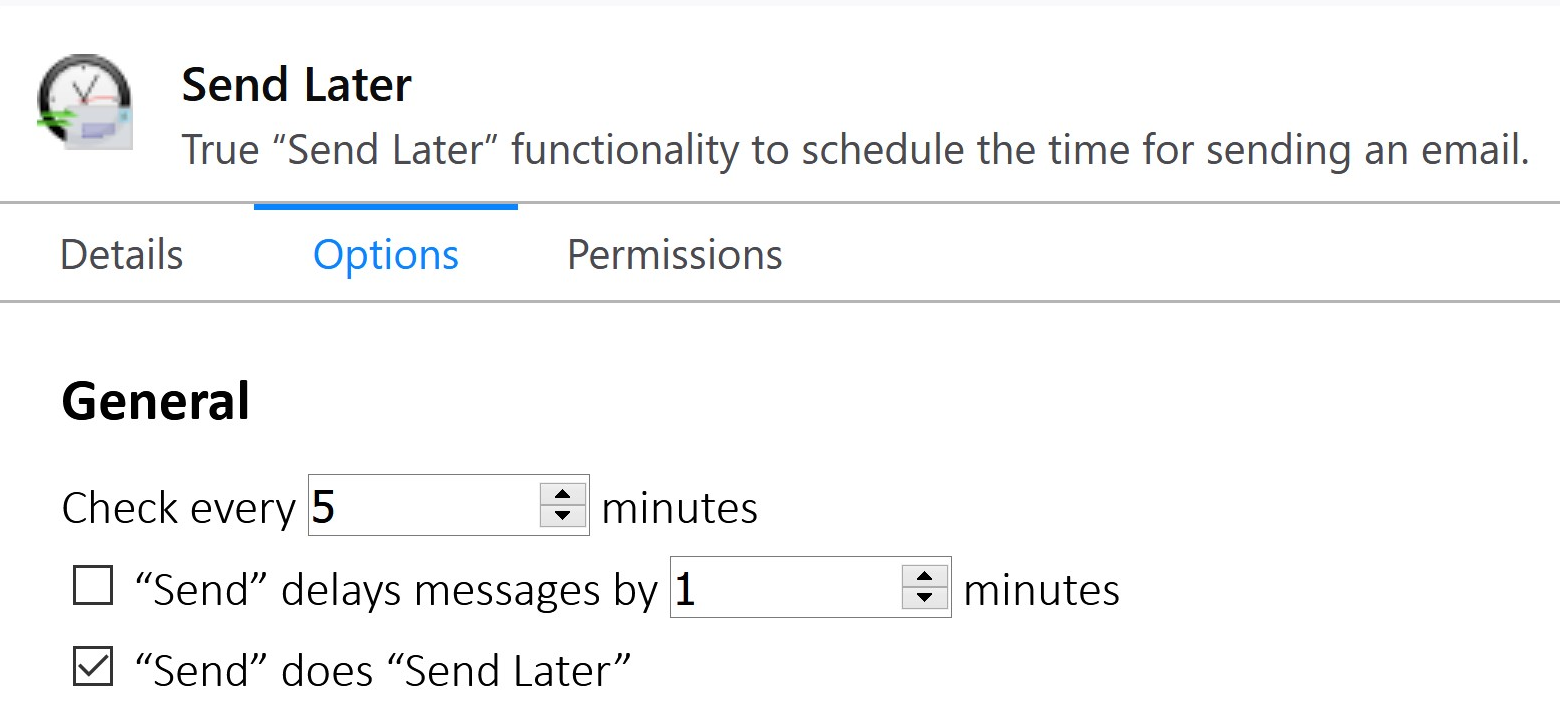
Task: Click "minutes" label after delay field
Action: point(1042,590)
